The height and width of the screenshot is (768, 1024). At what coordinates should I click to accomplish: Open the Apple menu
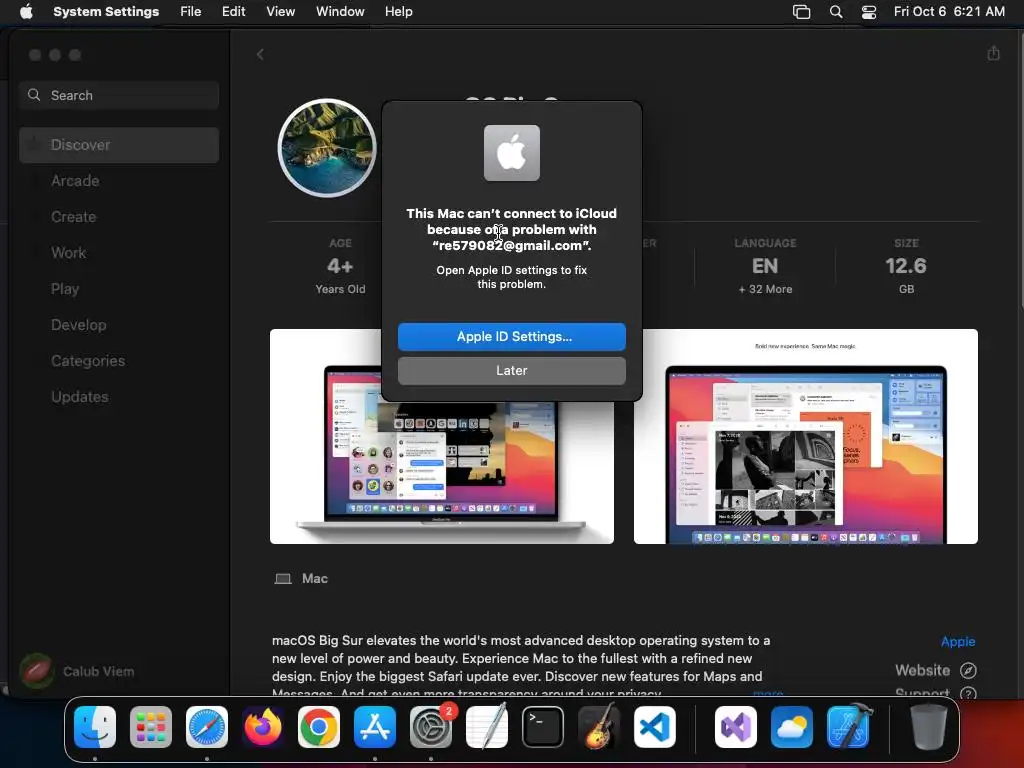(x=26, y=12)
